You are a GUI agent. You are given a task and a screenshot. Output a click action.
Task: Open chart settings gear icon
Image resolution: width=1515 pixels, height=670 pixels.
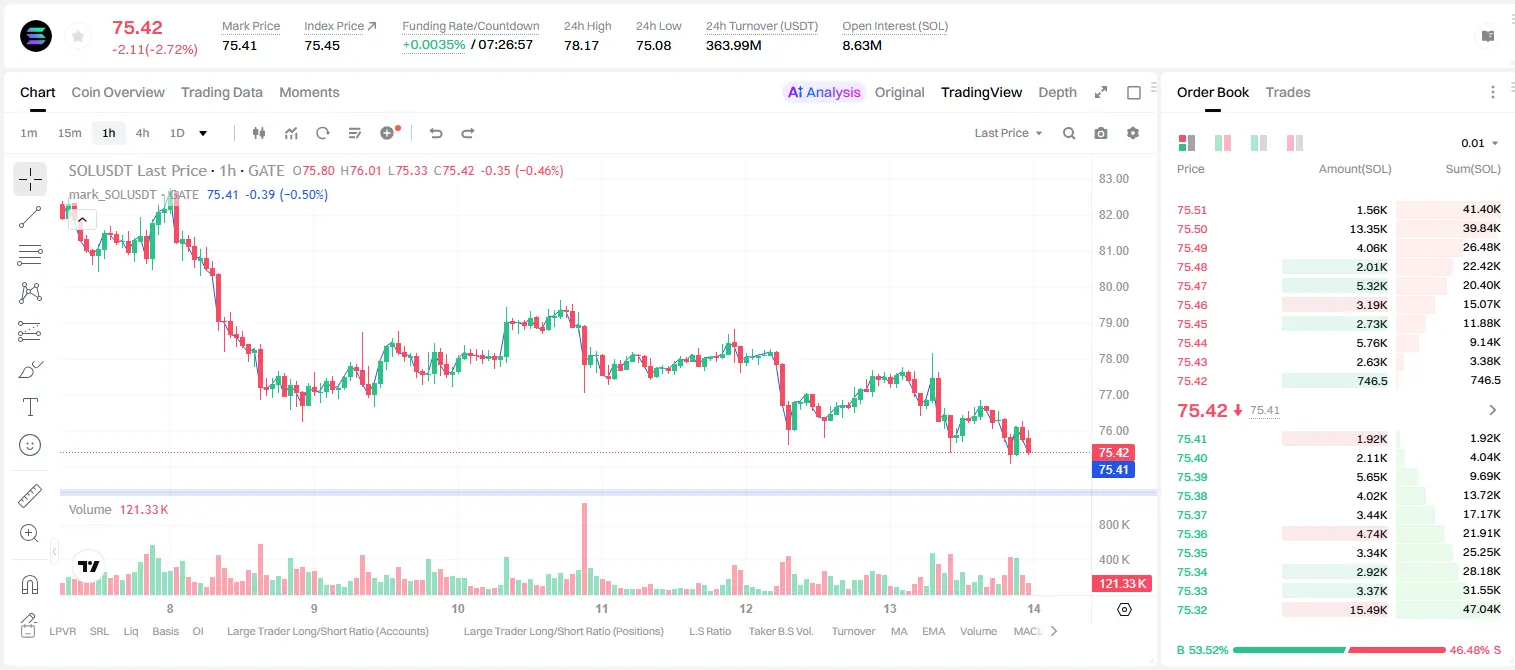[1133, 133]
